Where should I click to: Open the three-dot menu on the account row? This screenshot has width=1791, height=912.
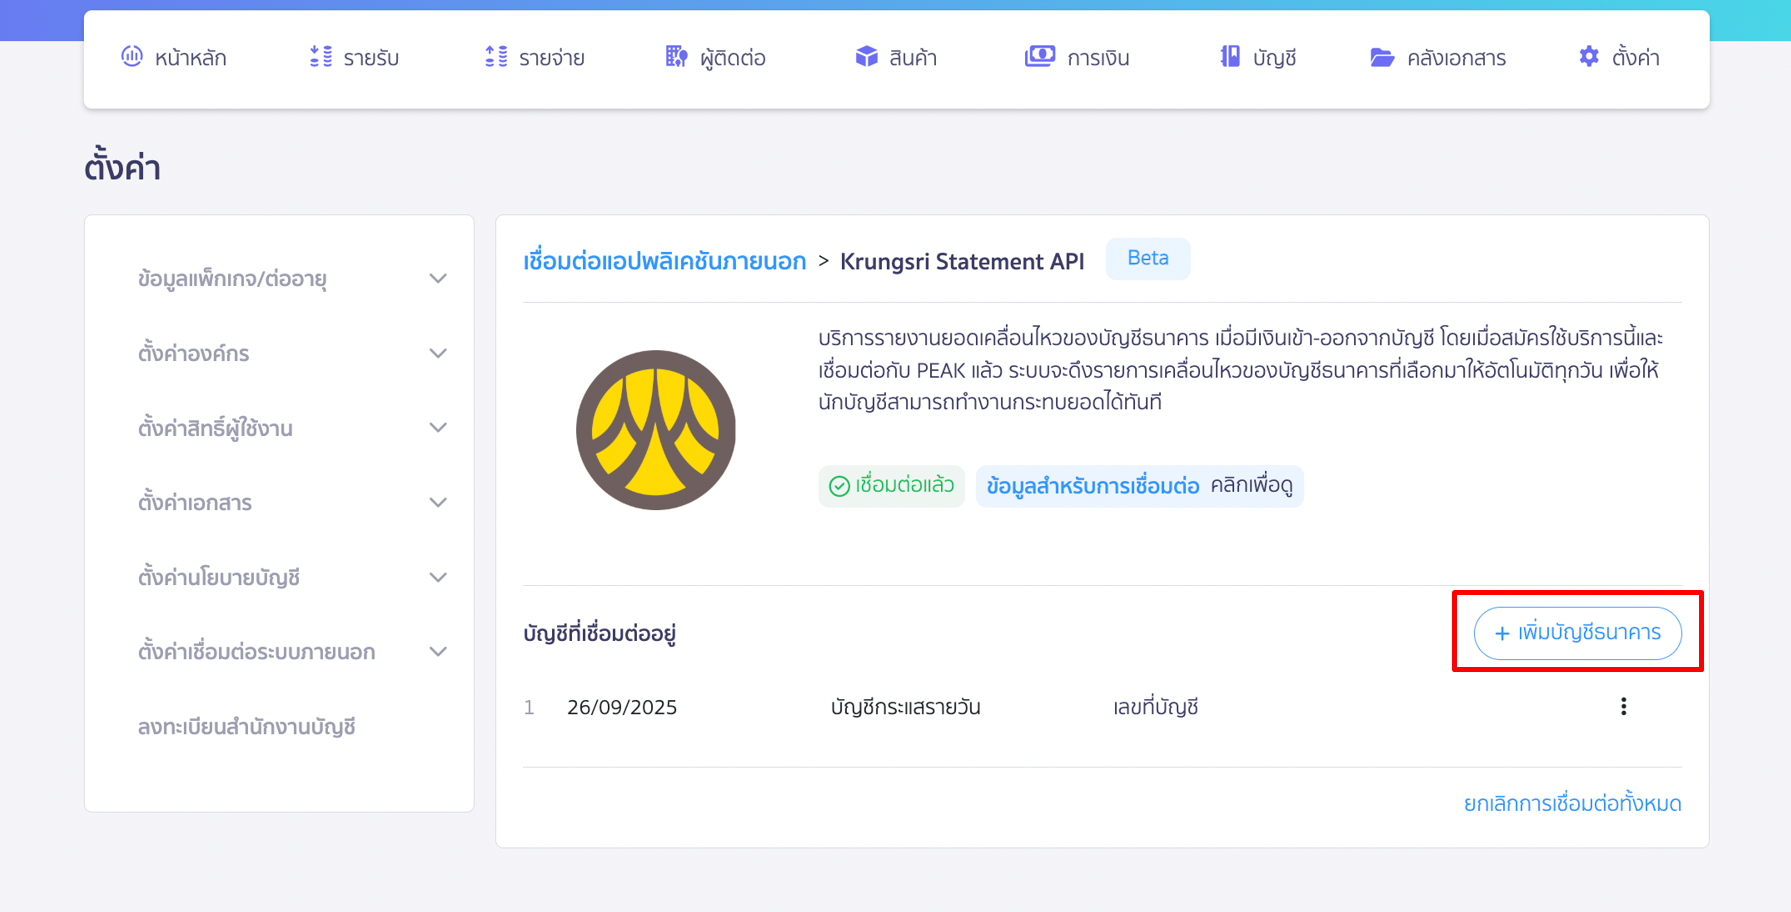(1624, 706)
